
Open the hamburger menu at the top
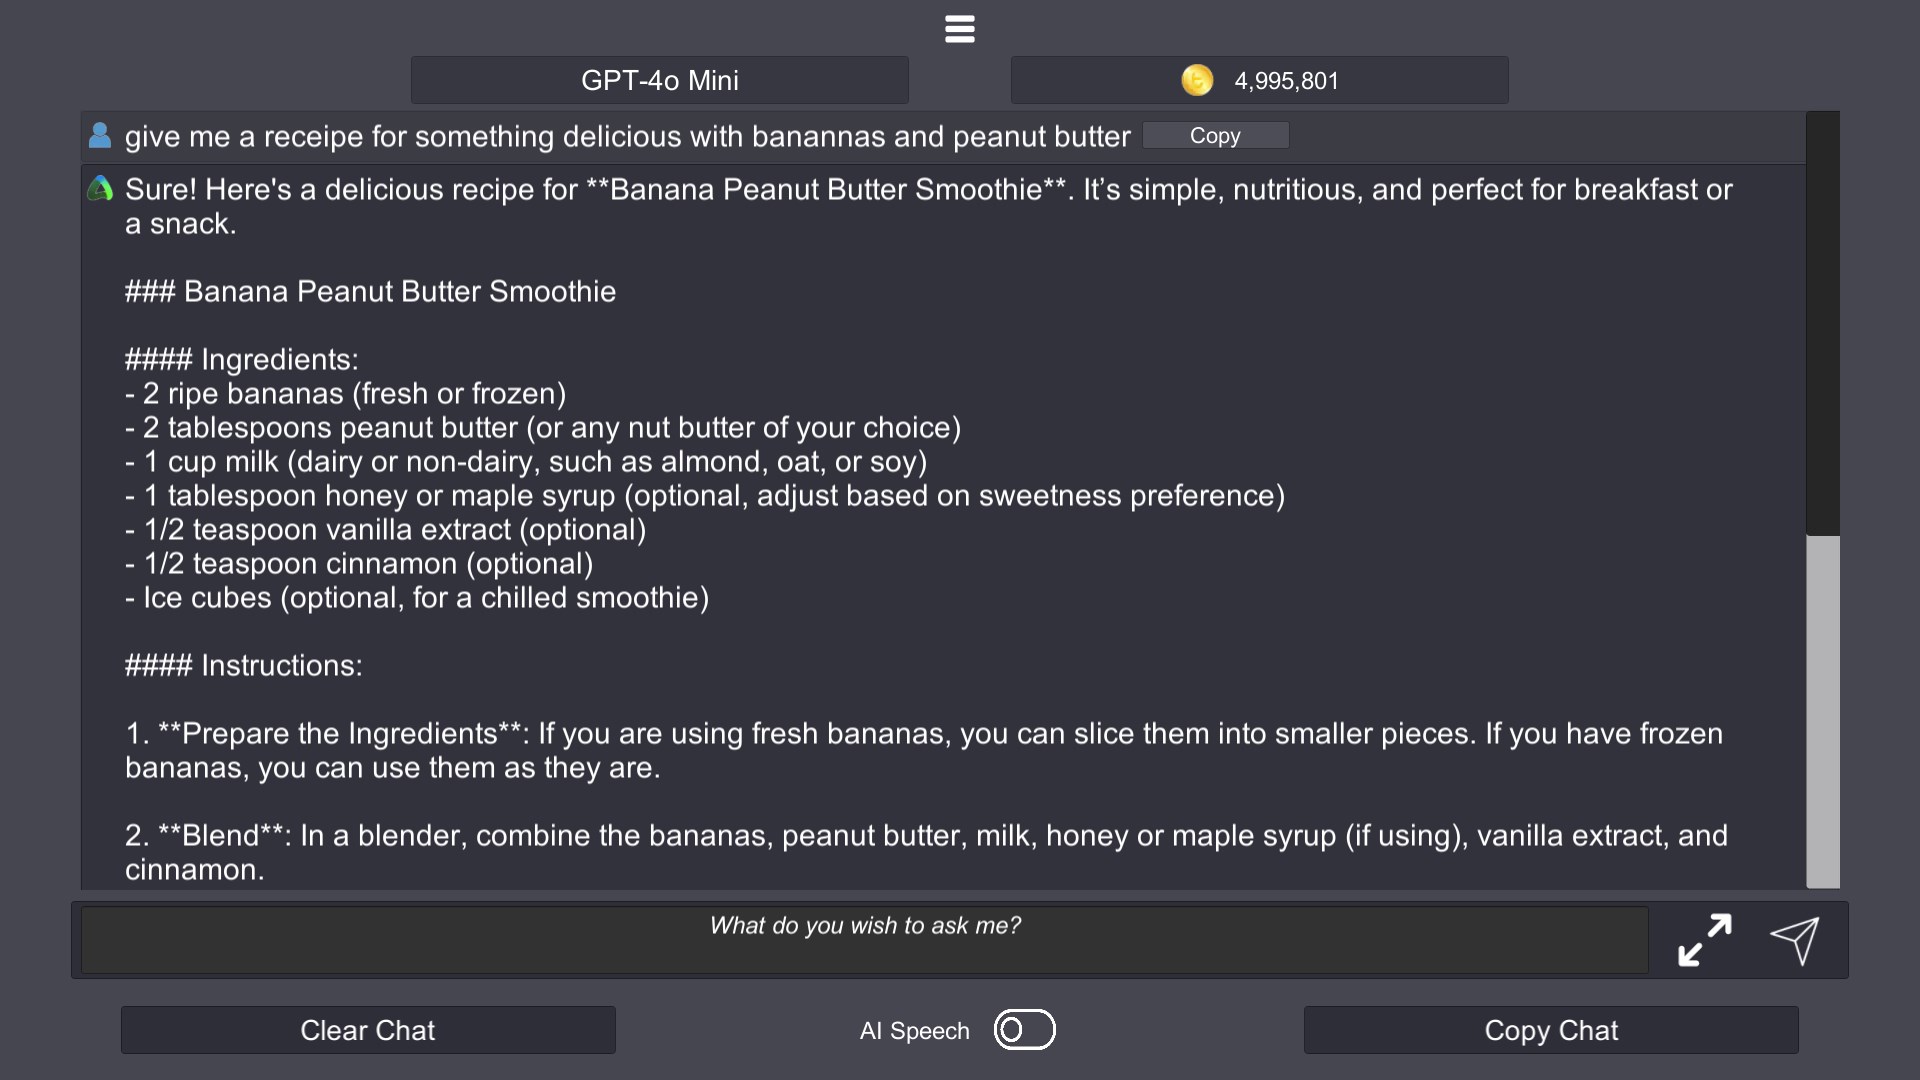click(959, 29)
